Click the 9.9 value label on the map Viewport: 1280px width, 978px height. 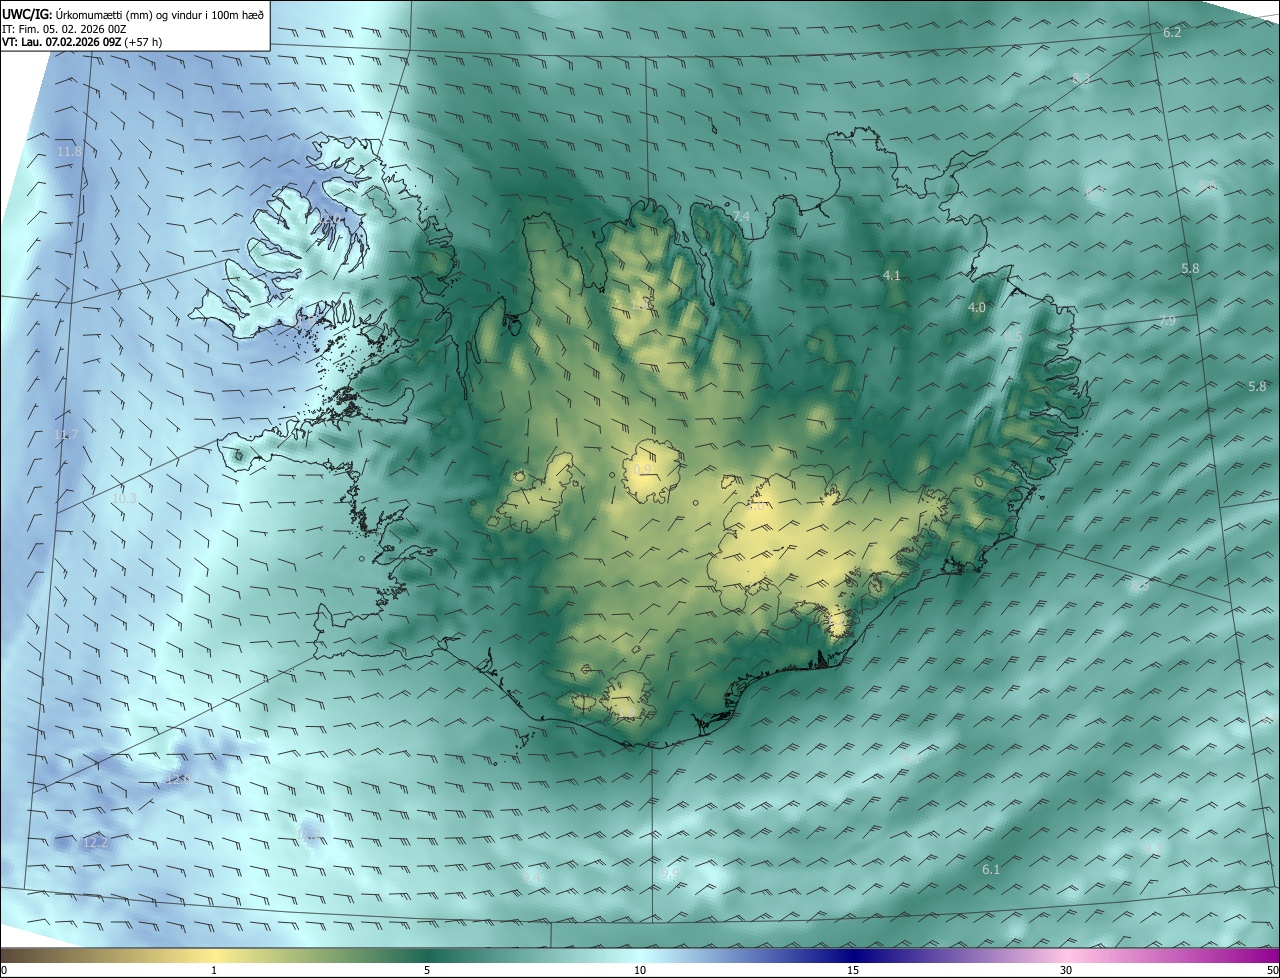click(x=669, y=873)
